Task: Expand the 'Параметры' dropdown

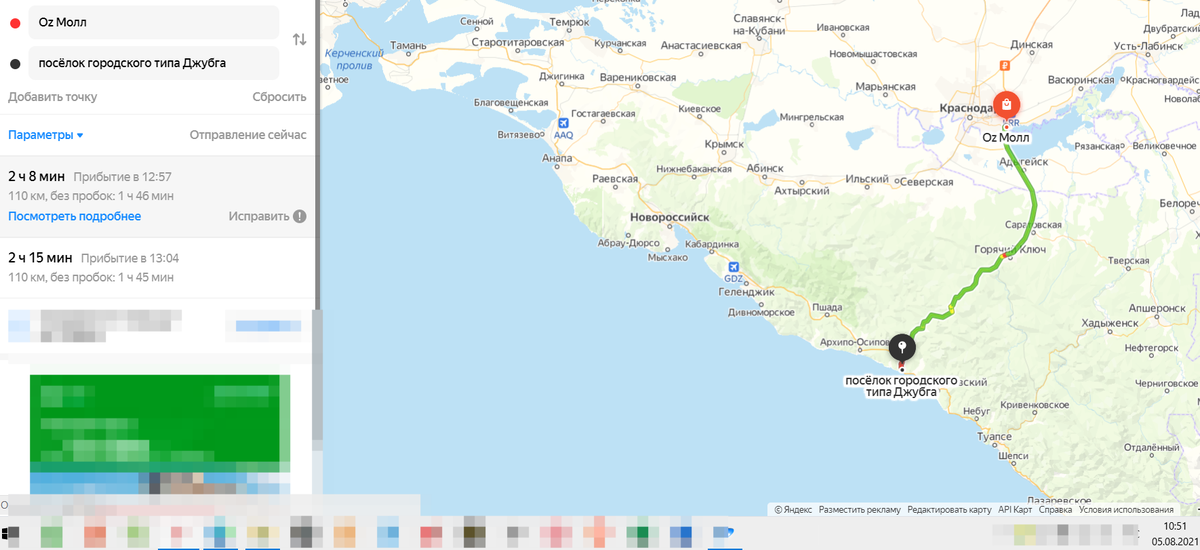Action: tap(46, 135)
